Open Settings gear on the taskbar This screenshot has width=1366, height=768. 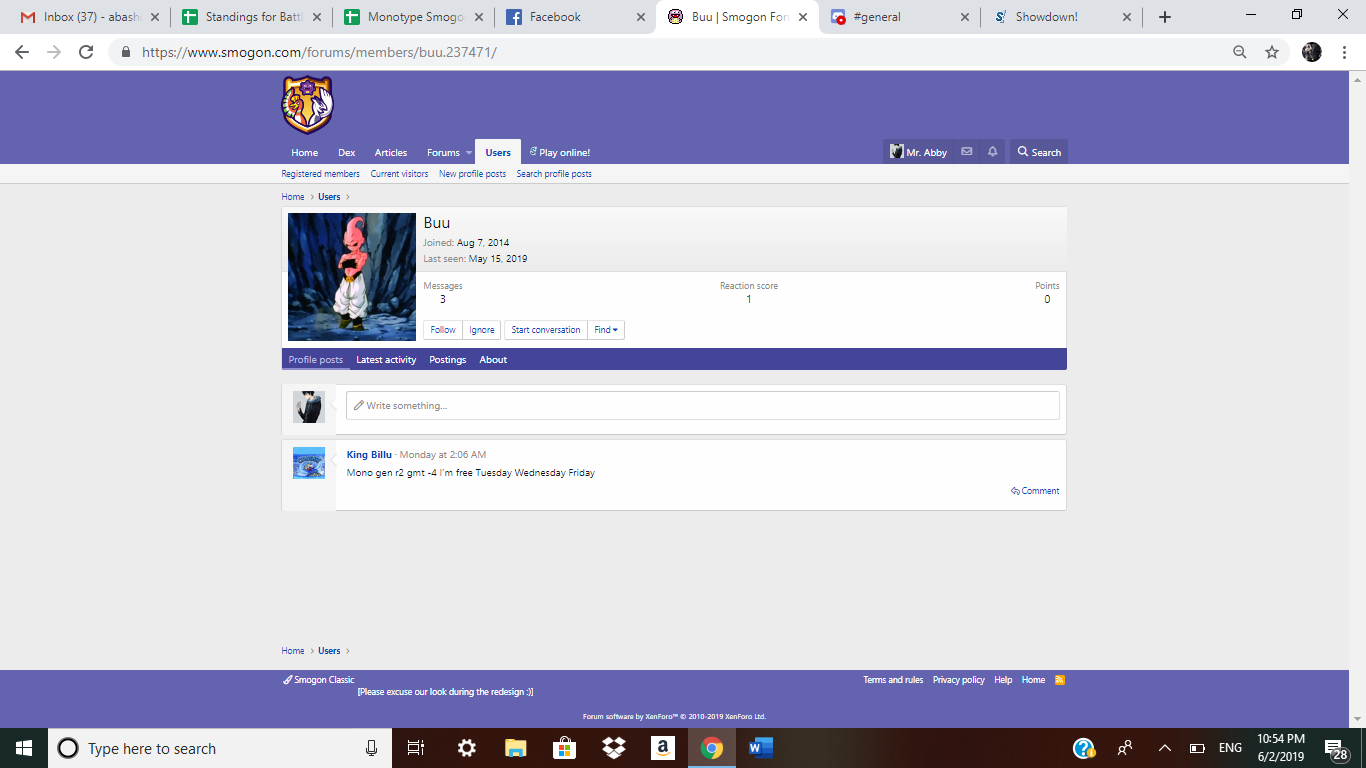click(466, 748)
